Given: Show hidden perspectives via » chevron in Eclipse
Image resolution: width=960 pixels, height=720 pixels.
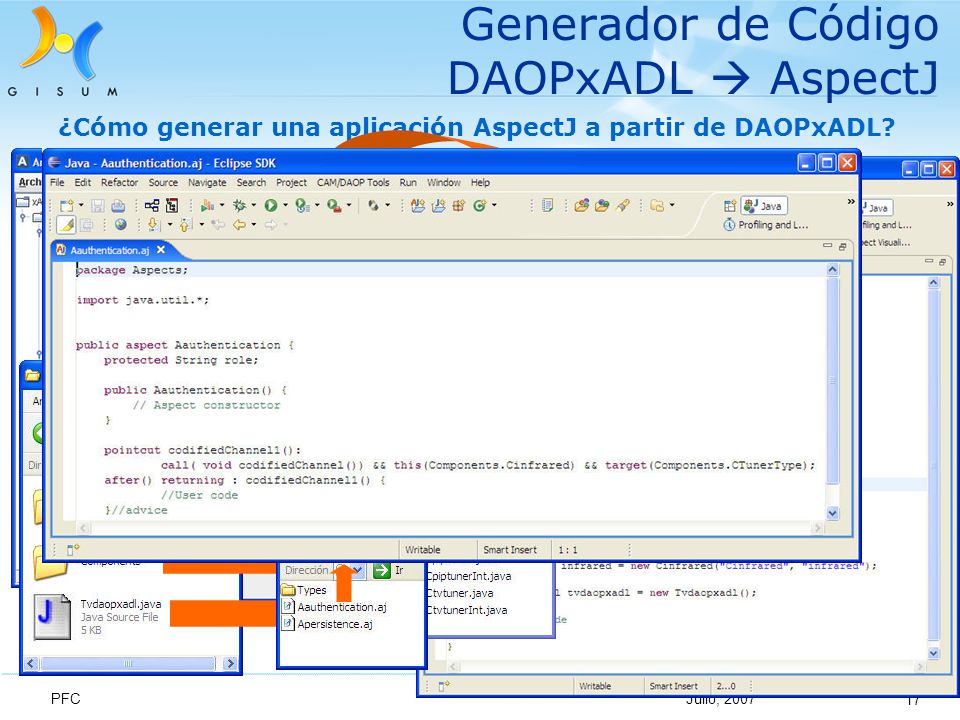Looking at the screenshot, I should (x=850, y=201).
